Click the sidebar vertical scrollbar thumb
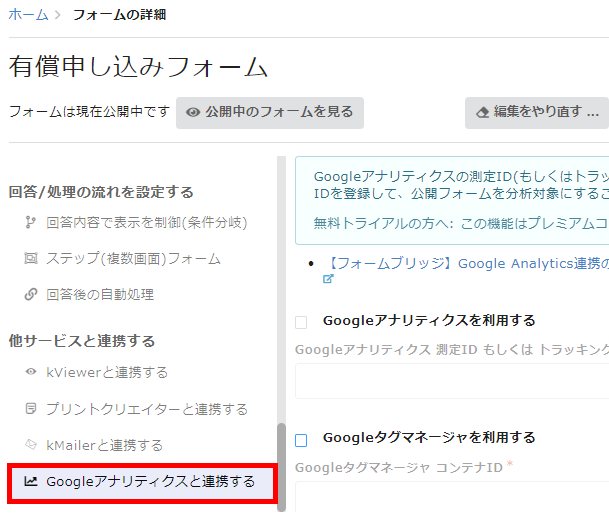This screenshot has width=609, height=524. coord(282,467)
